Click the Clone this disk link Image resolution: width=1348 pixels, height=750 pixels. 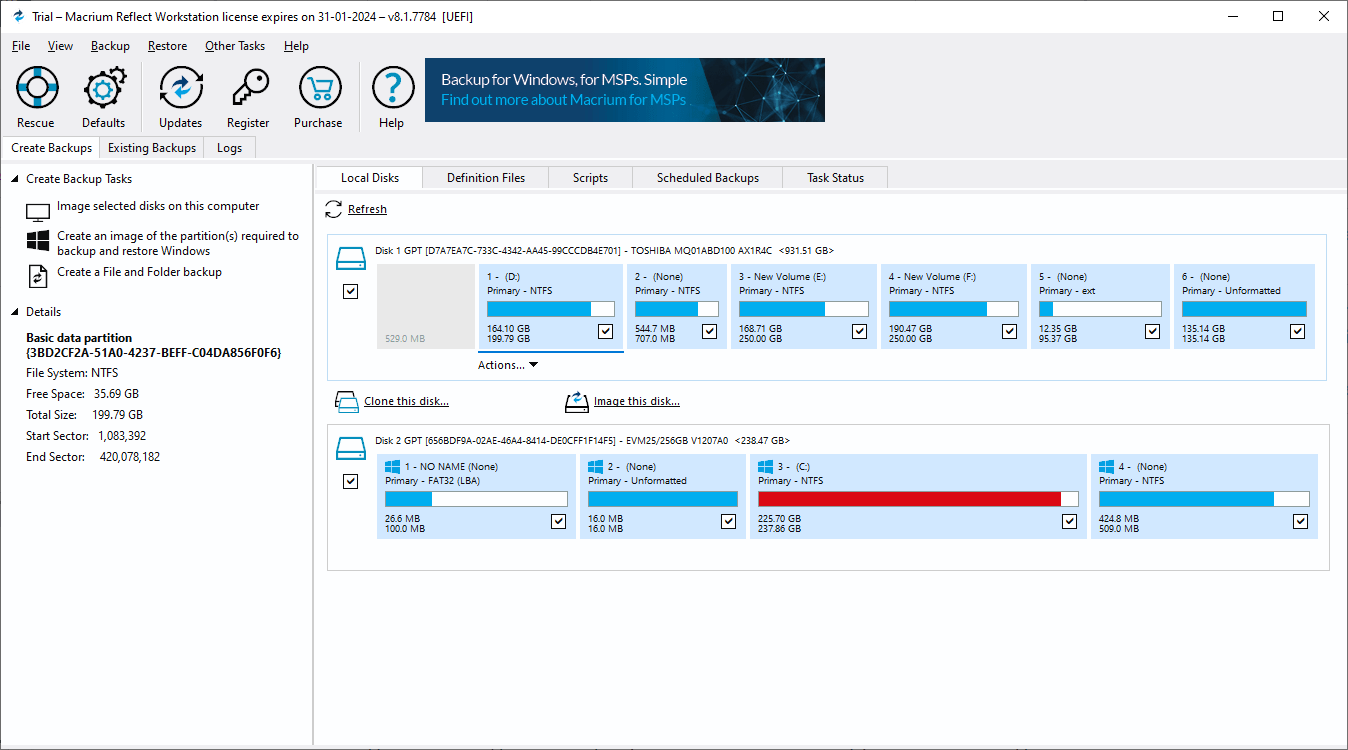pos(406,402)
